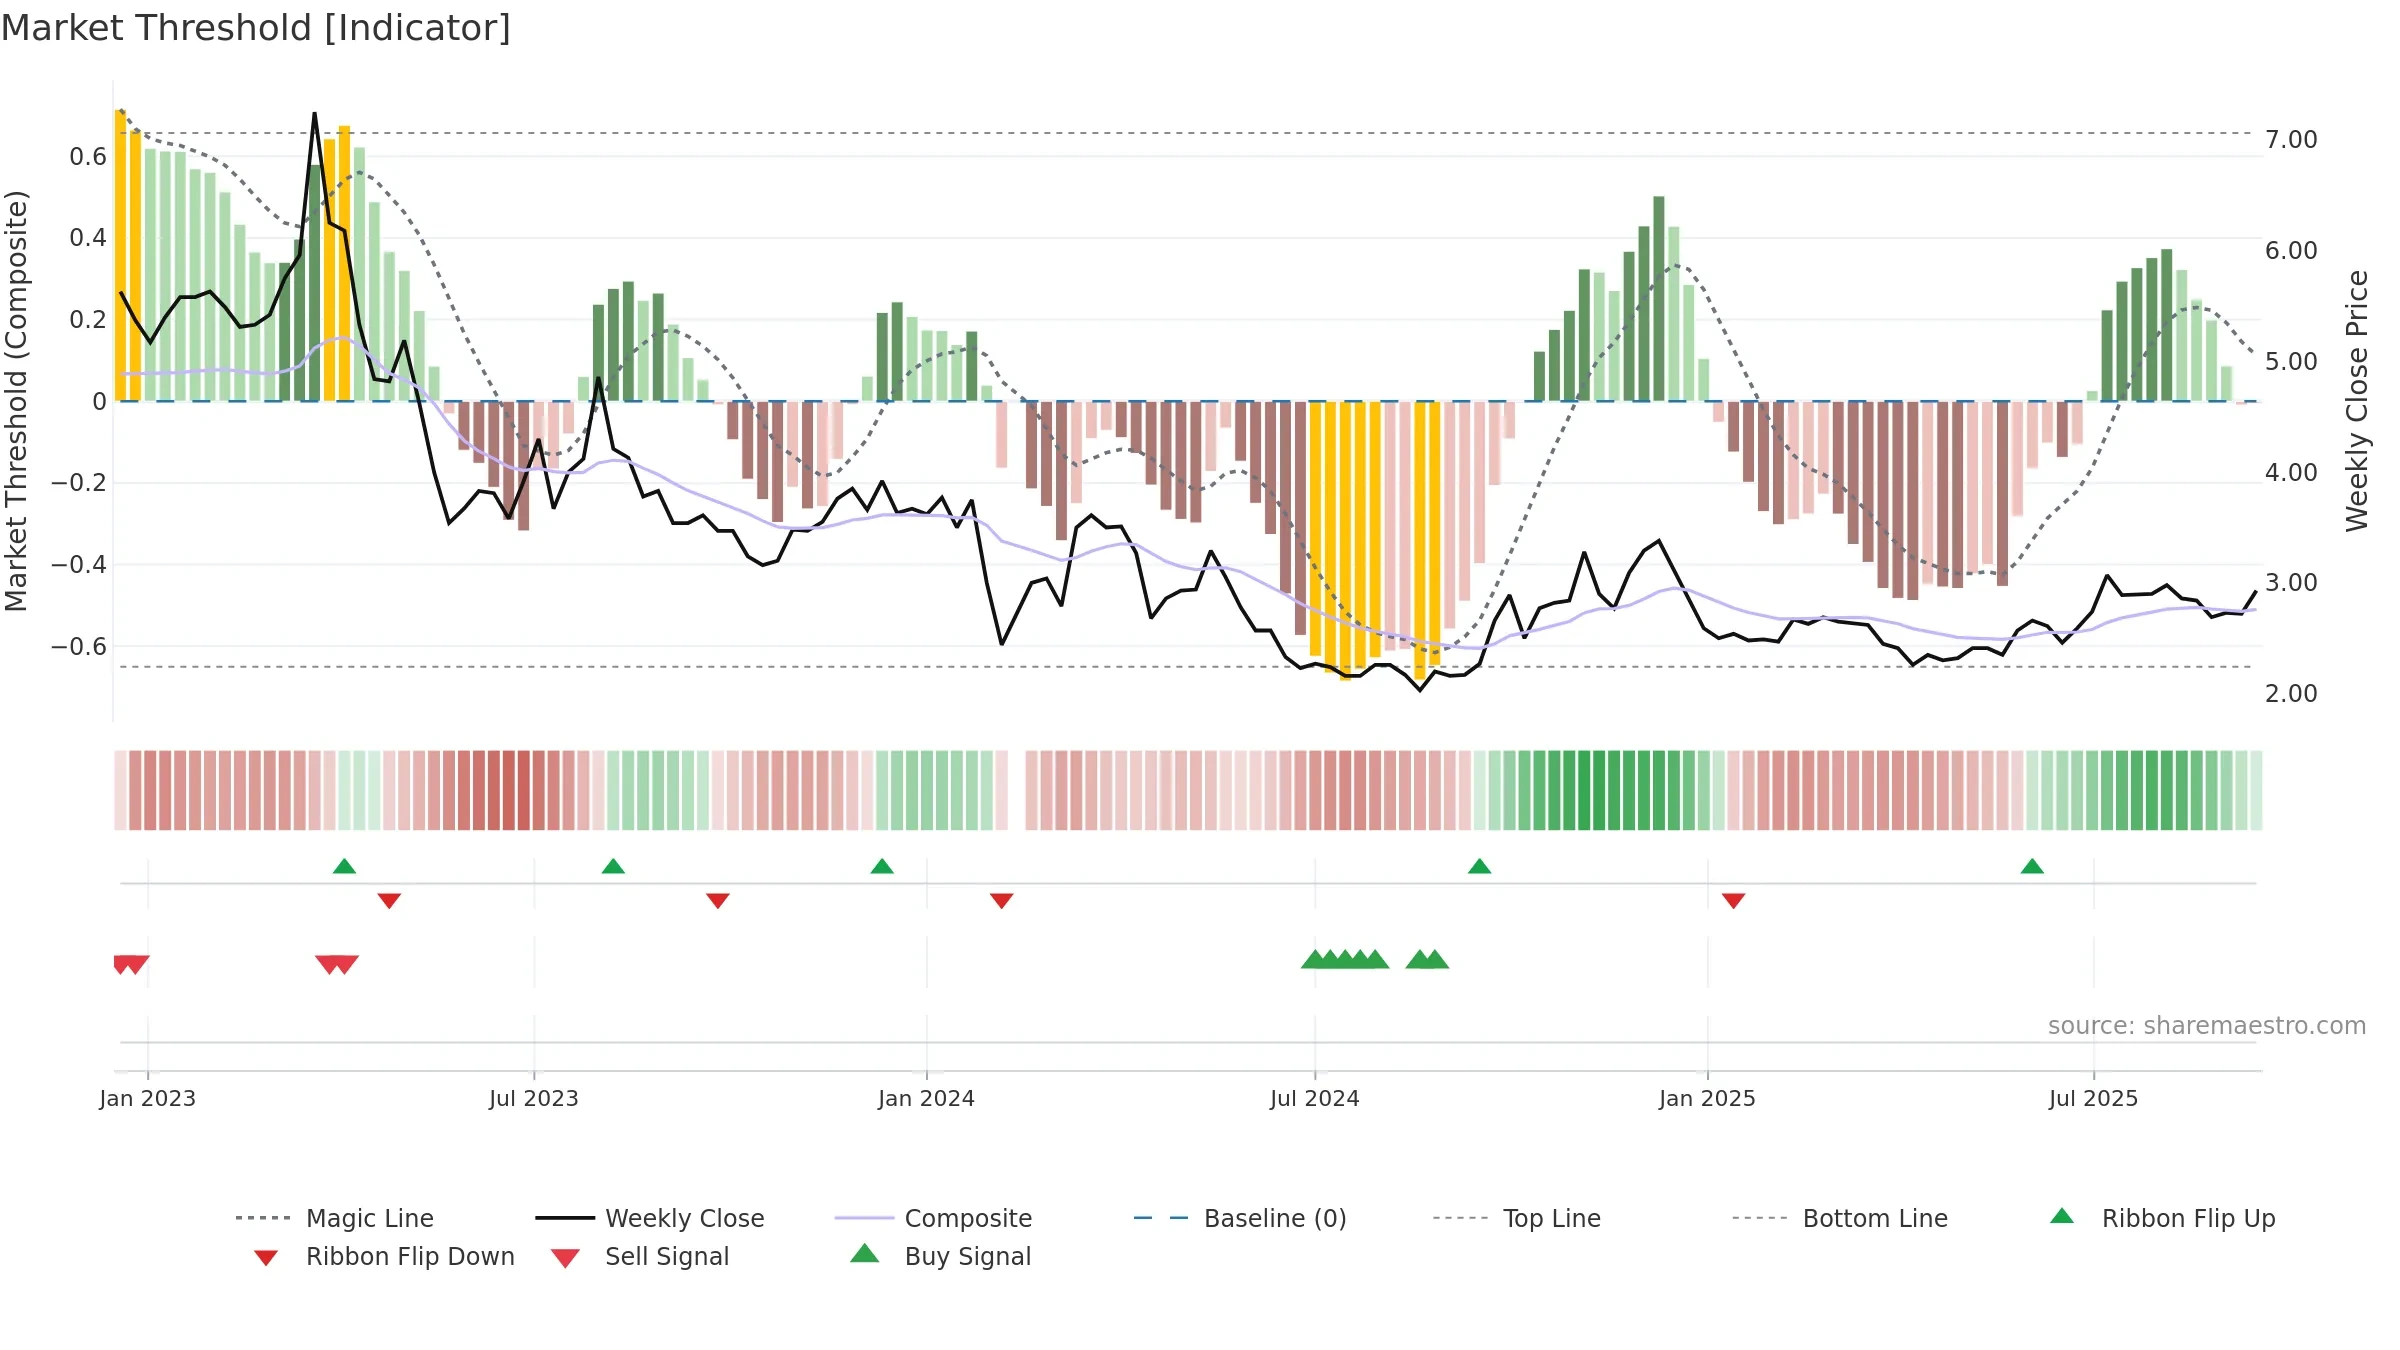This screenshot has width=2400, height=1350.
Task: Toggle the Baseline (0) legend entry
Action: click(x=1240, y=1218)
